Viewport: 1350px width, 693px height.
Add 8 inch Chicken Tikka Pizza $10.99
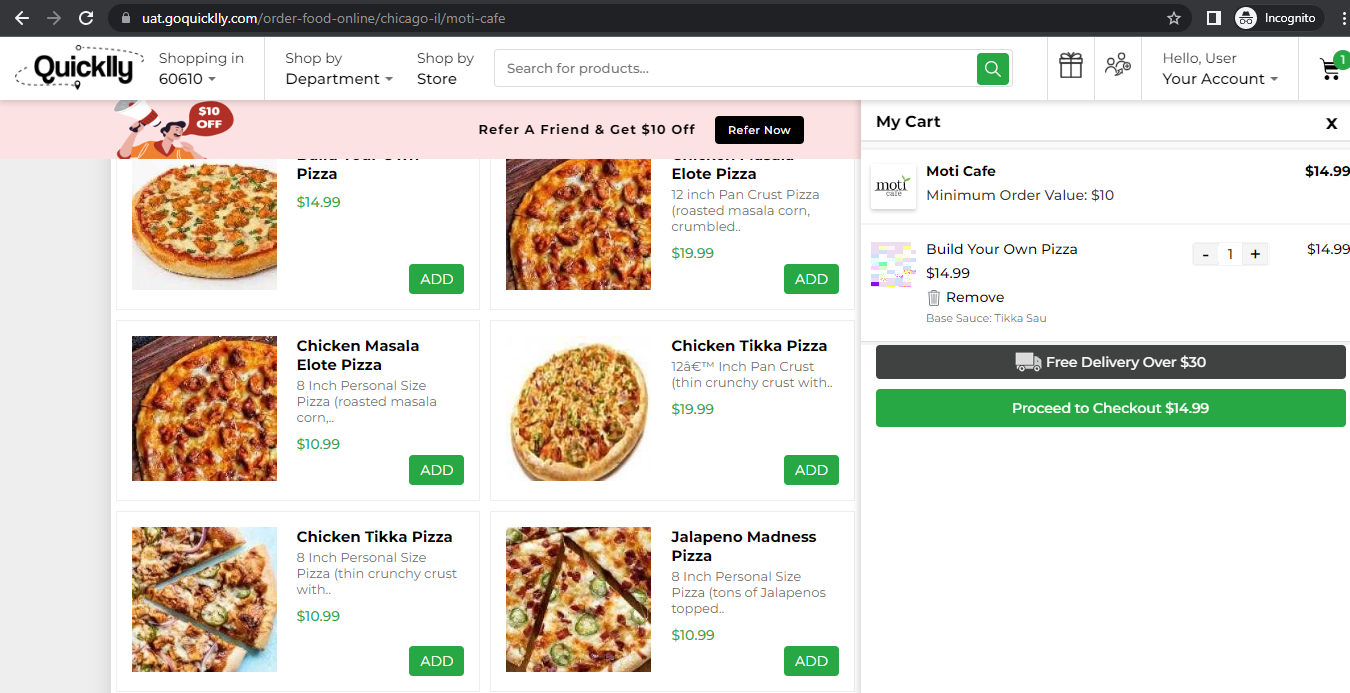coord(436,661)
